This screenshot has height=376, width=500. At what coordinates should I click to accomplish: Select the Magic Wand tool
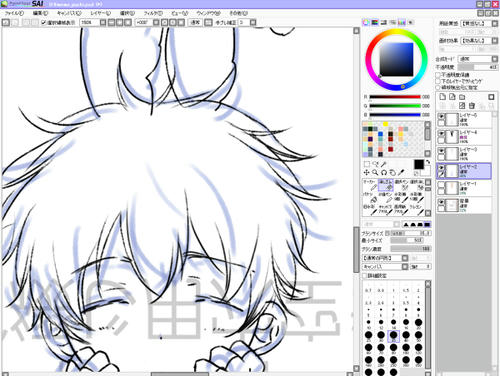384,164
